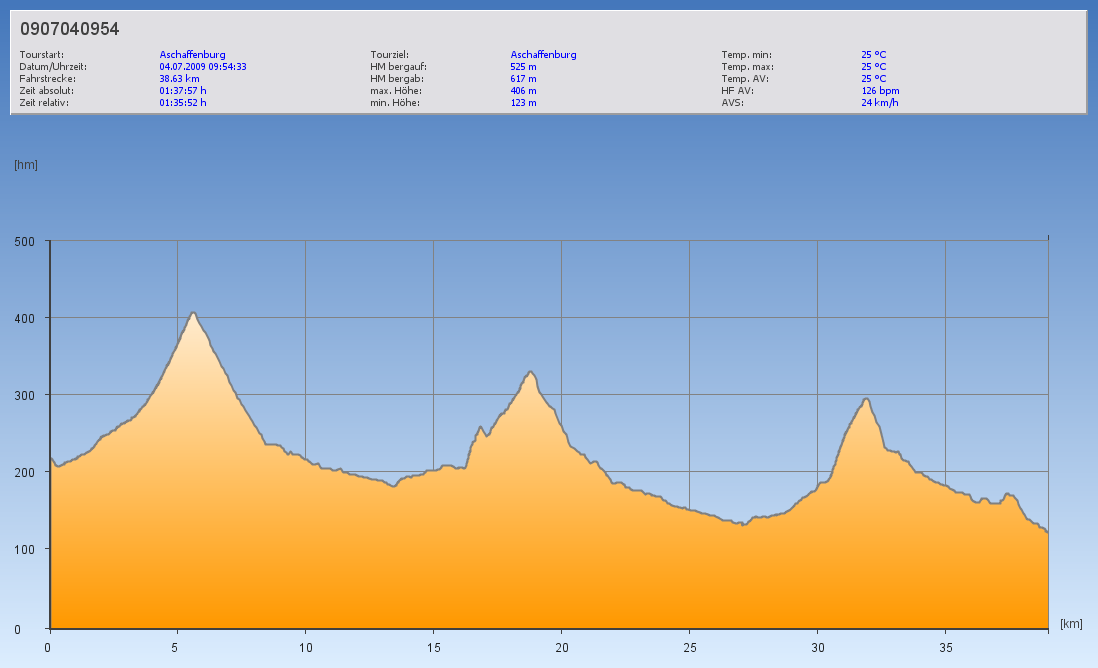
Task: Click the HM bergab value 617 m
Action: [x=523, y=79]
